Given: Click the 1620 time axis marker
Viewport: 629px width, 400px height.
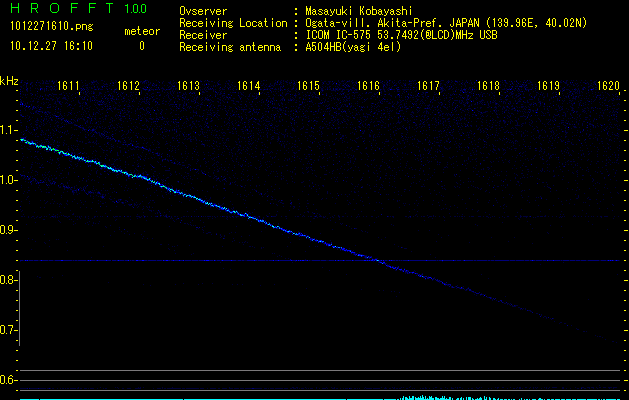Looking at the screenshot, I should coord(608,86).
